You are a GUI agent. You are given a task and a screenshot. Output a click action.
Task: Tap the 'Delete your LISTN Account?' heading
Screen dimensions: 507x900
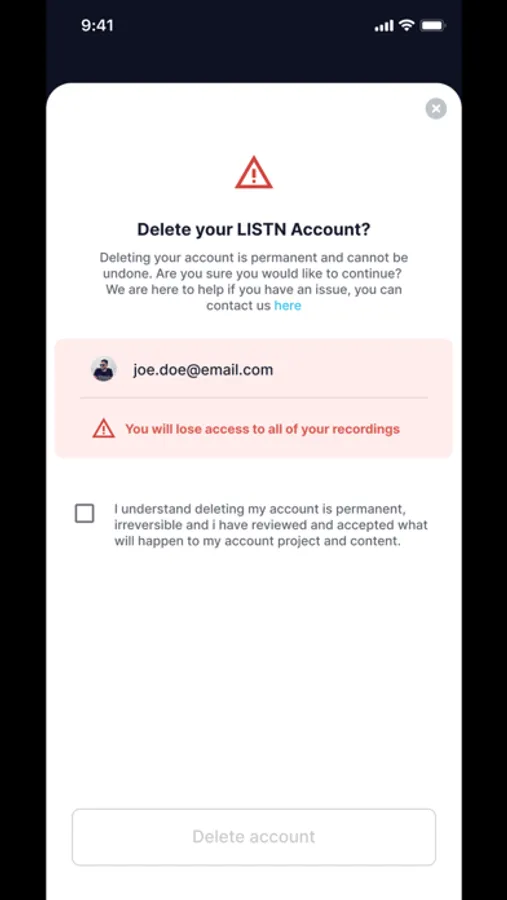coord(254,230)
